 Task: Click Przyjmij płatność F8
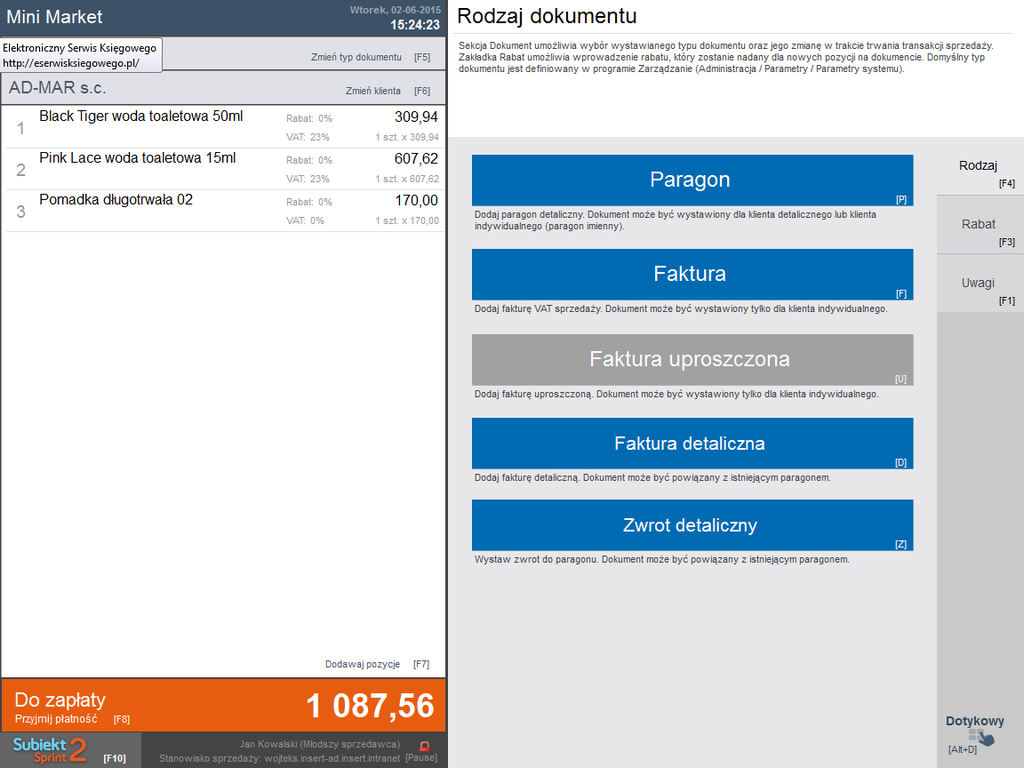(x=72, y=719)
